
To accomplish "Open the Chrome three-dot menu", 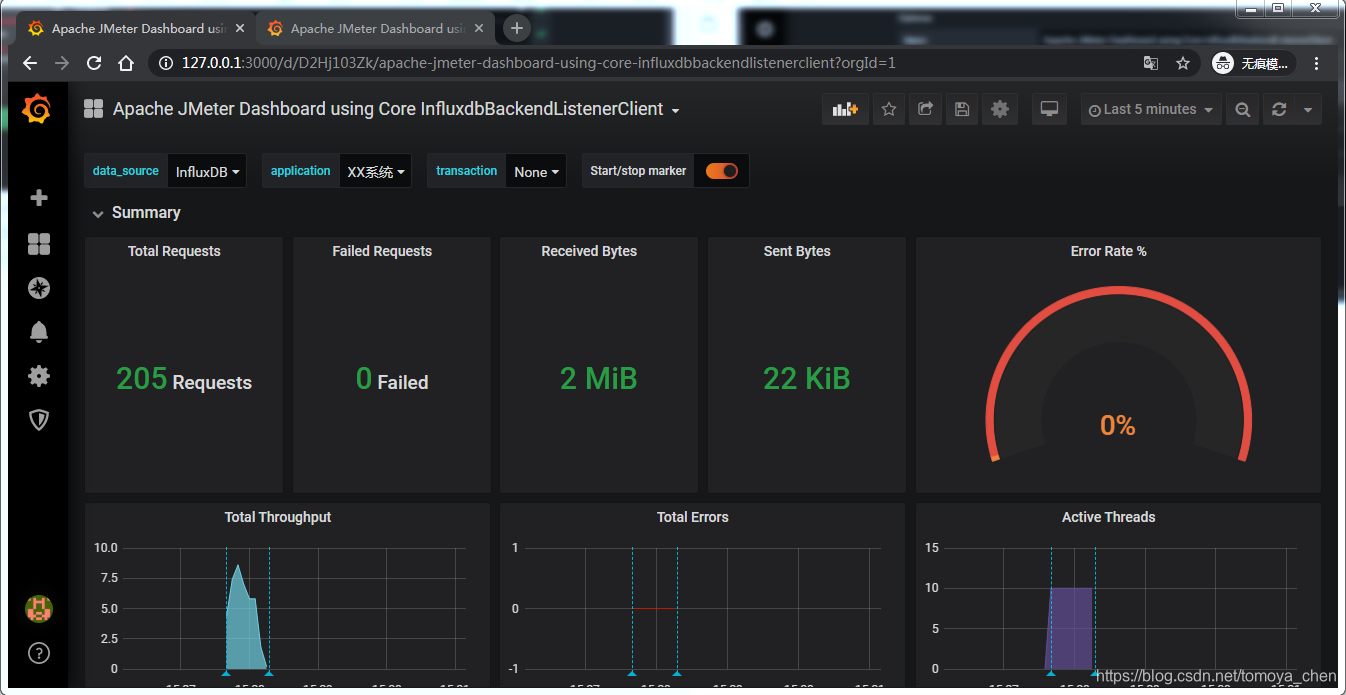I will (x=1316, y=63).
